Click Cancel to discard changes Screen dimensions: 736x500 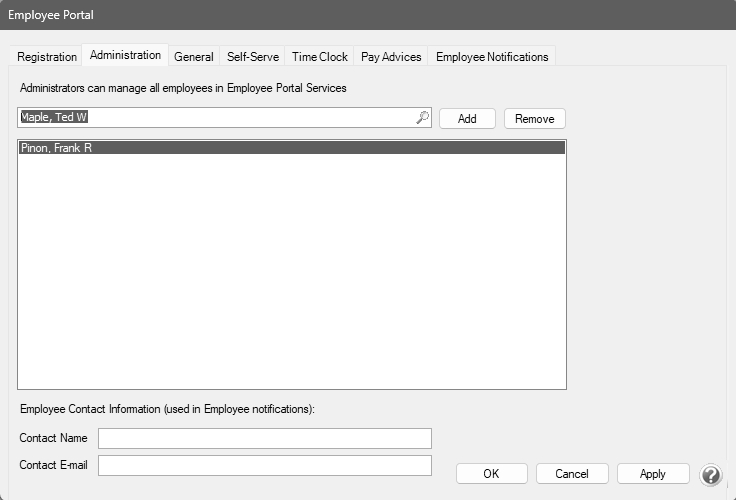click(x=572, y=474)
